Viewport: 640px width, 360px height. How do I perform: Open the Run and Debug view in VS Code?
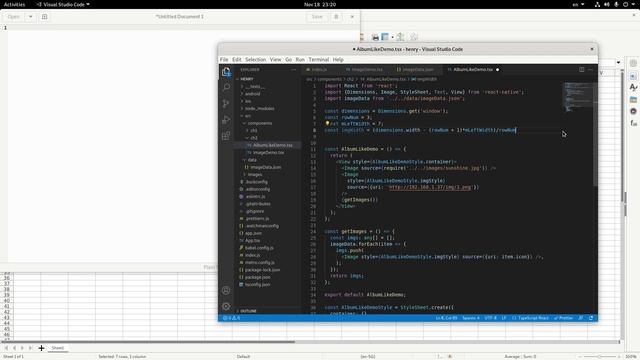(x=226, y=120)
